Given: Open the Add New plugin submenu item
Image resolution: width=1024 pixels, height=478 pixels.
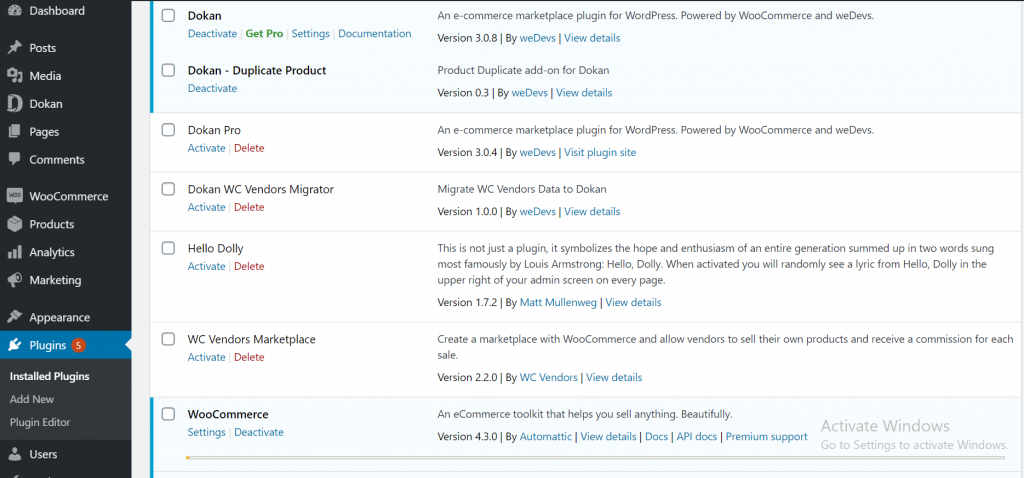Looking at the screenshot, I should click(32, 399).
